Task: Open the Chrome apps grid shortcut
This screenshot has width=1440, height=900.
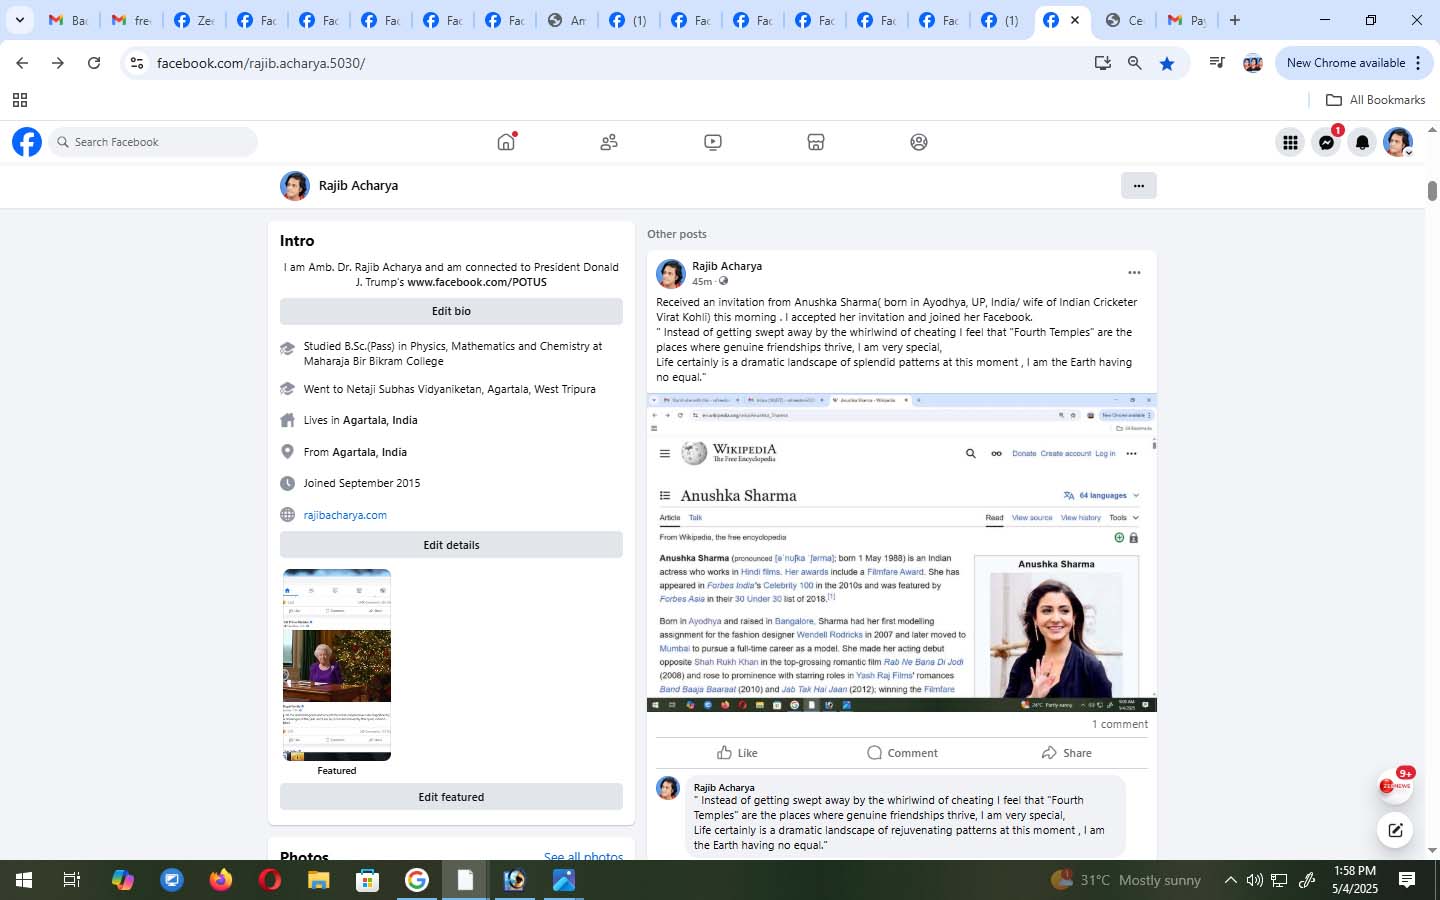Action: tap(19, 100)
